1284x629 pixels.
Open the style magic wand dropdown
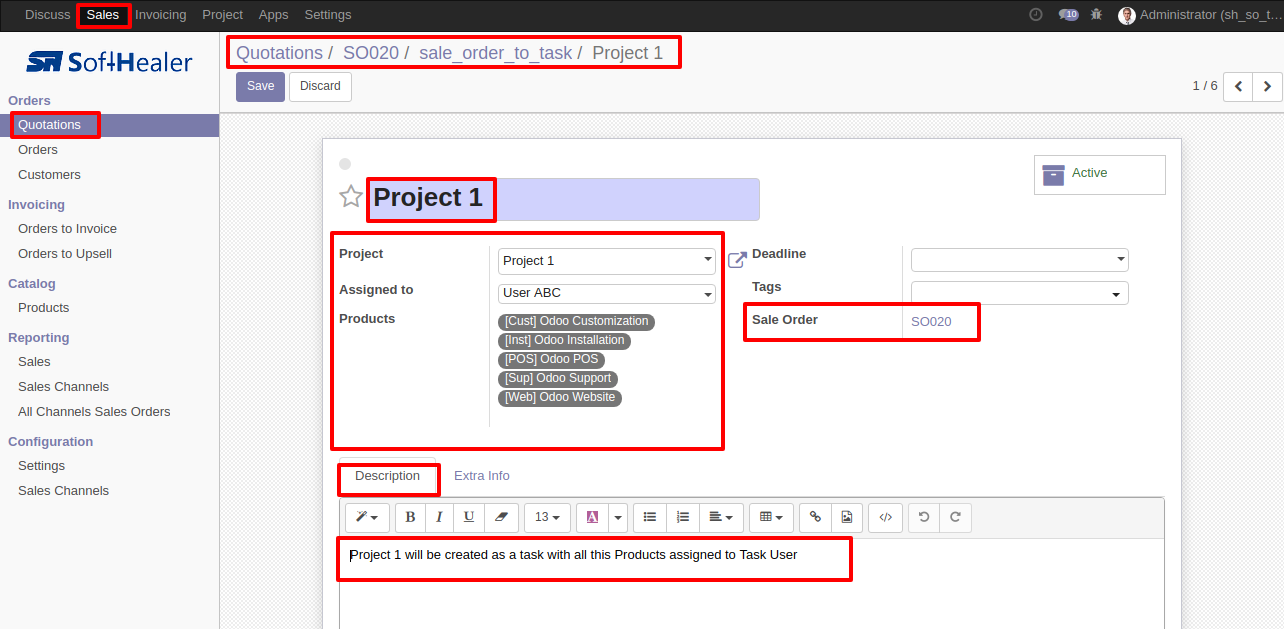(367, 517)
